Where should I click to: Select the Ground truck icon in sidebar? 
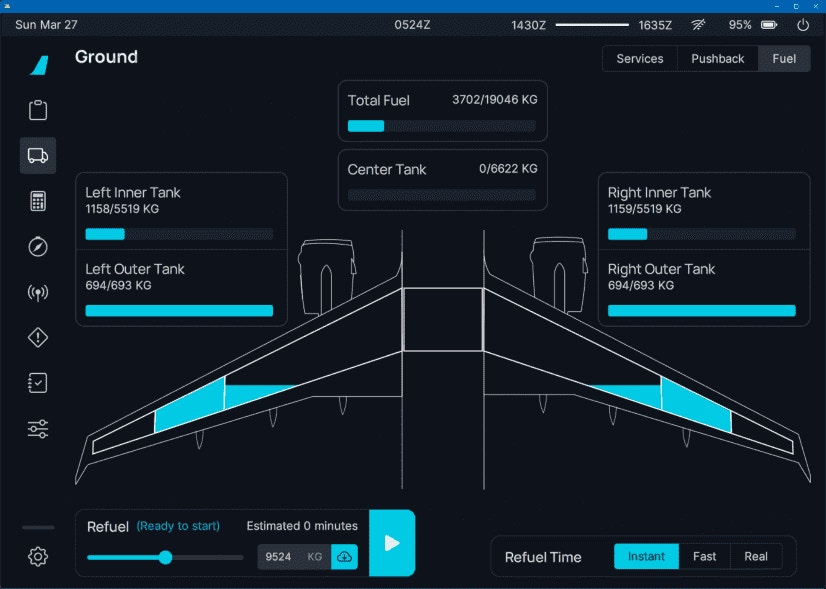[x=38, y=155]
